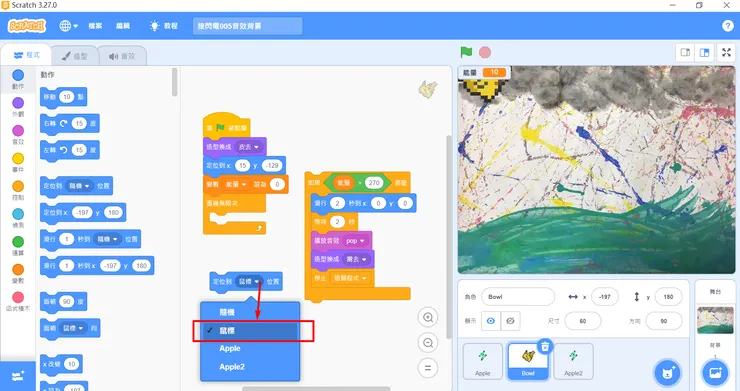
Task: Open the 檔案 (File) menu
Action: [x=95, y=26]
